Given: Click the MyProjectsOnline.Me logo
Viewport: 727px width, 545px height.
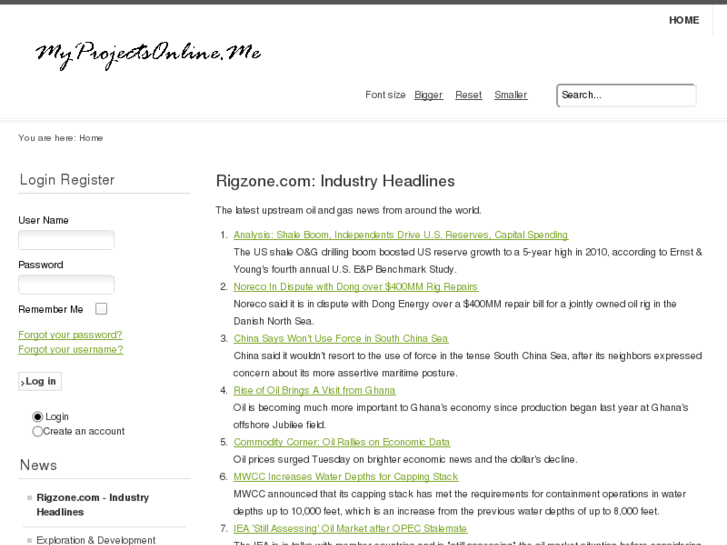Looking at the screenshot, I should [x=148, y=56].
